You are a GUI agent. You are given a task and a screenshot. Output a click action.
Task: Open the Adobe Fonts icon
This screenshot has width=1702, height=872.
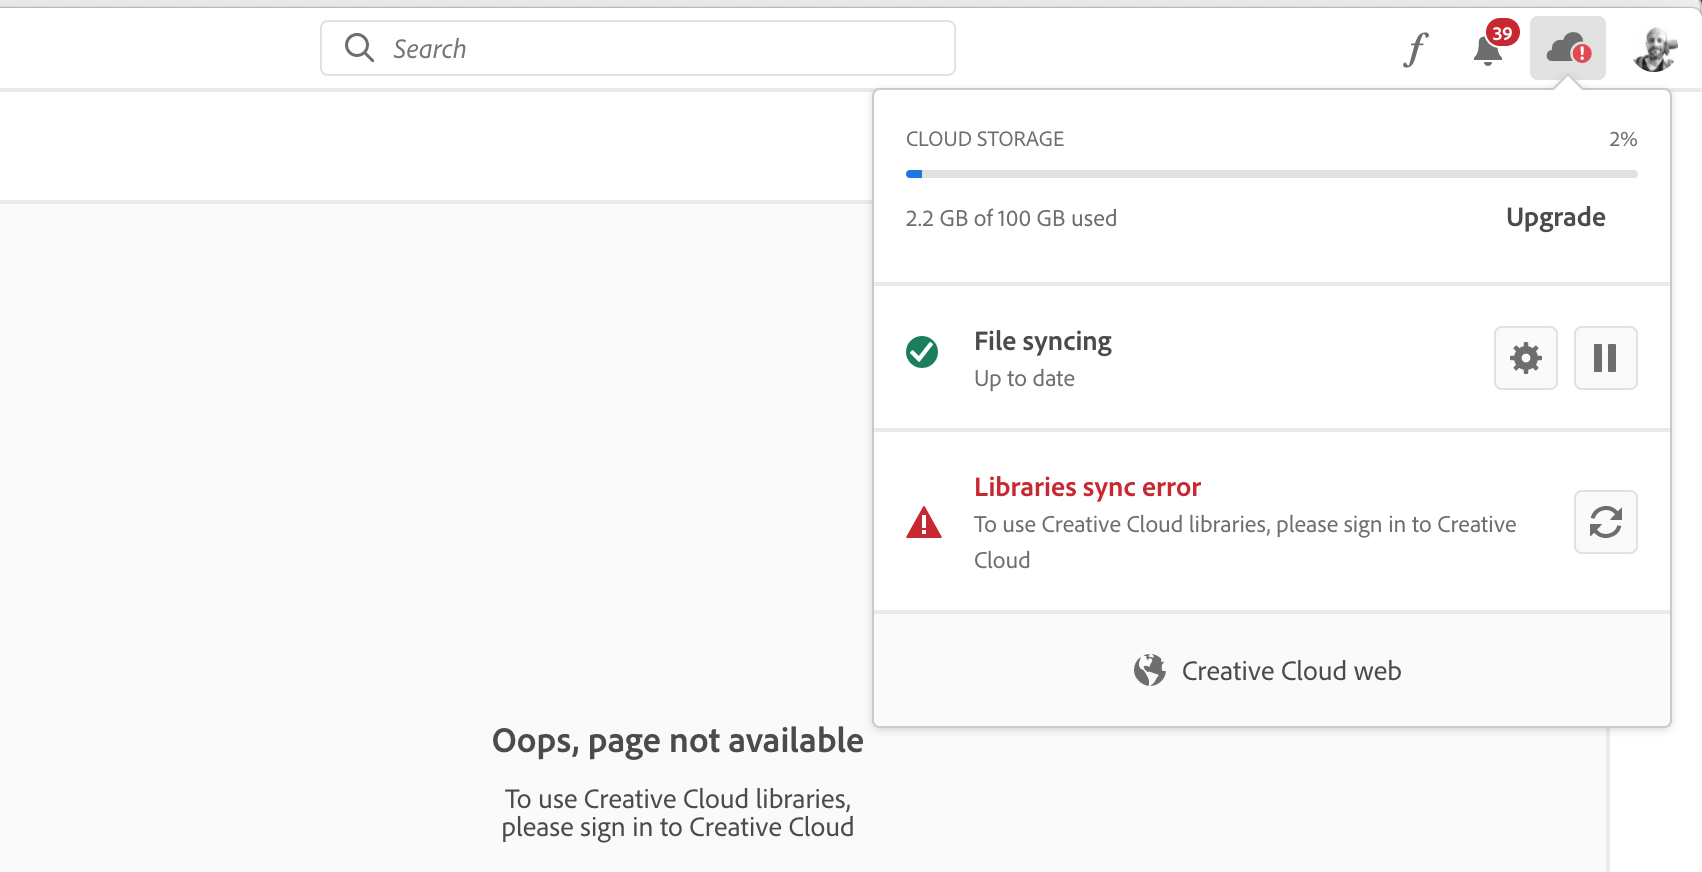coord(1415,49)
